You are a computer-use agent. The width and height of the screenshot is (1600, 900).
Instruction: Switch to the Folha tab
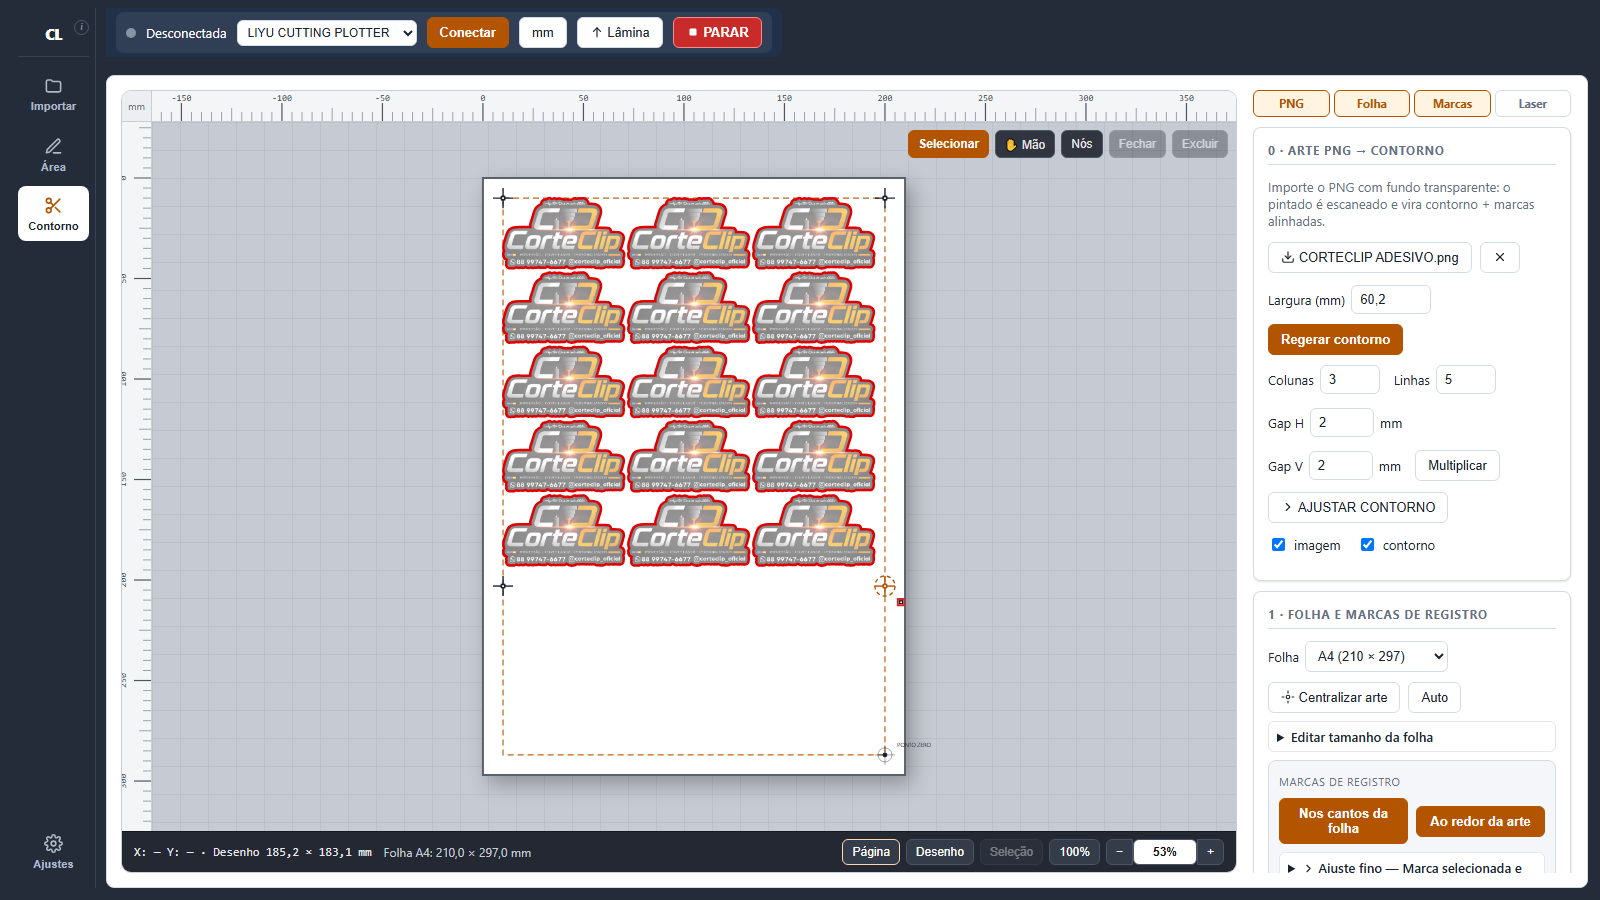click(x=1372, y=103)
